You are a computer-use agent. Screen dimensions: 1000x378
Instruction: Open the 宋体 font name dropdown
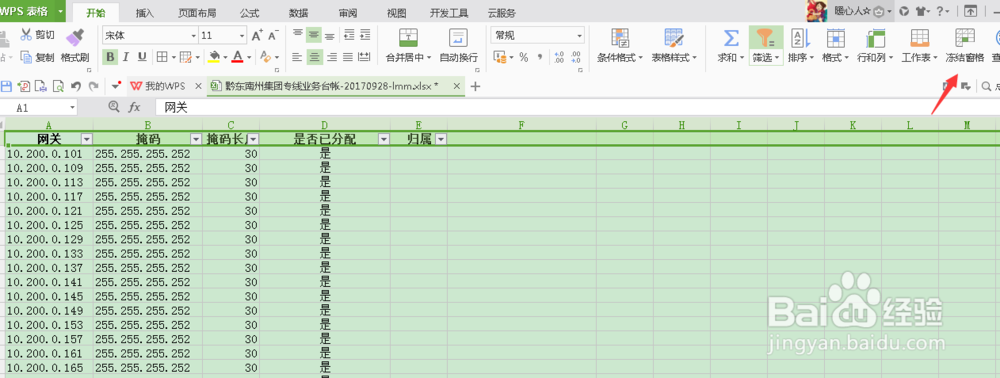click(194, 36)
